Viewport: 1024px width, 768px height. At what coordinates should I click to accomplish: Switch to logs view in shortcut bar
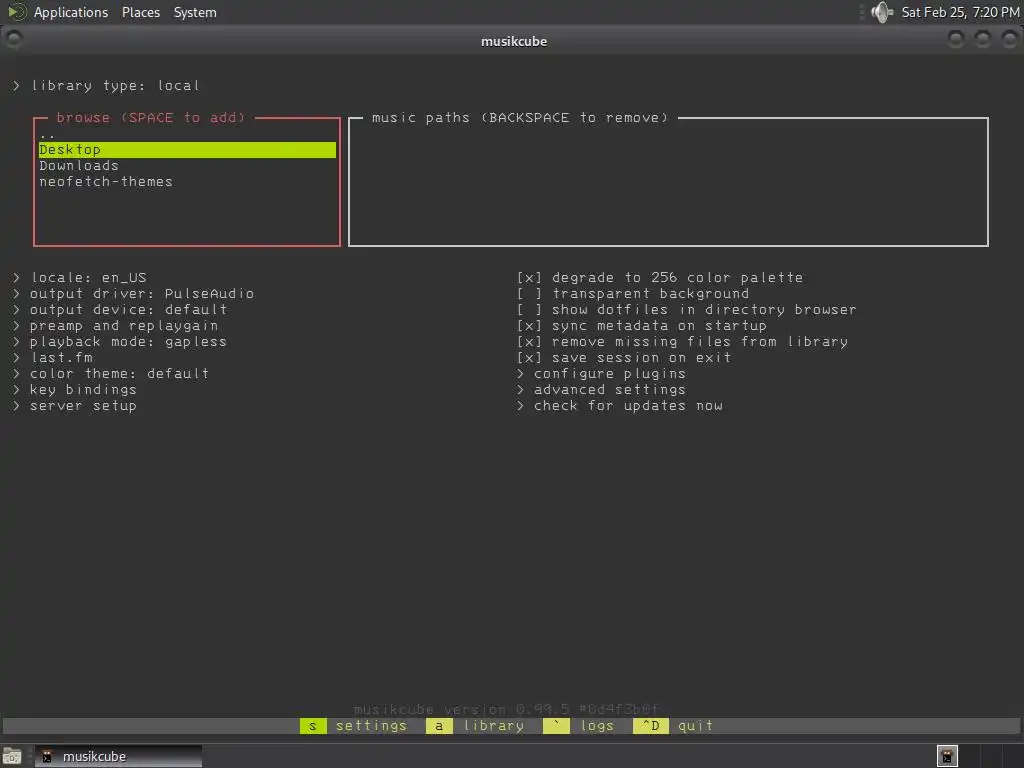(579, 726)
